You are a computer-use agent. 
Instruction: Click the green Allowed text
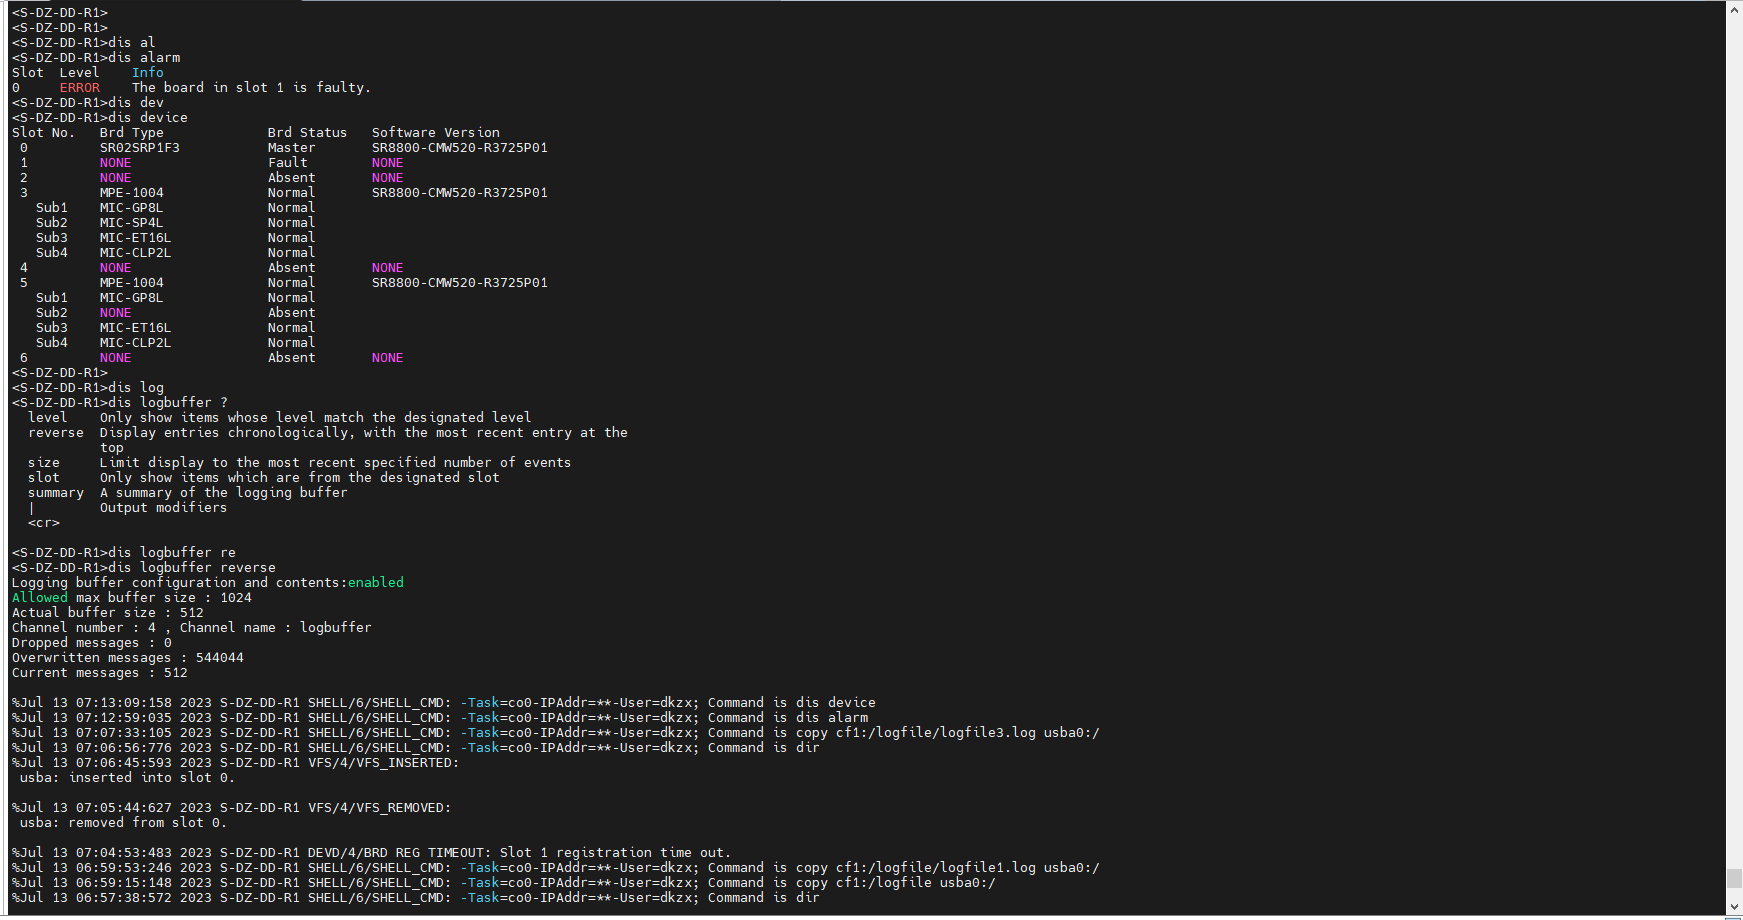(40, 598)
